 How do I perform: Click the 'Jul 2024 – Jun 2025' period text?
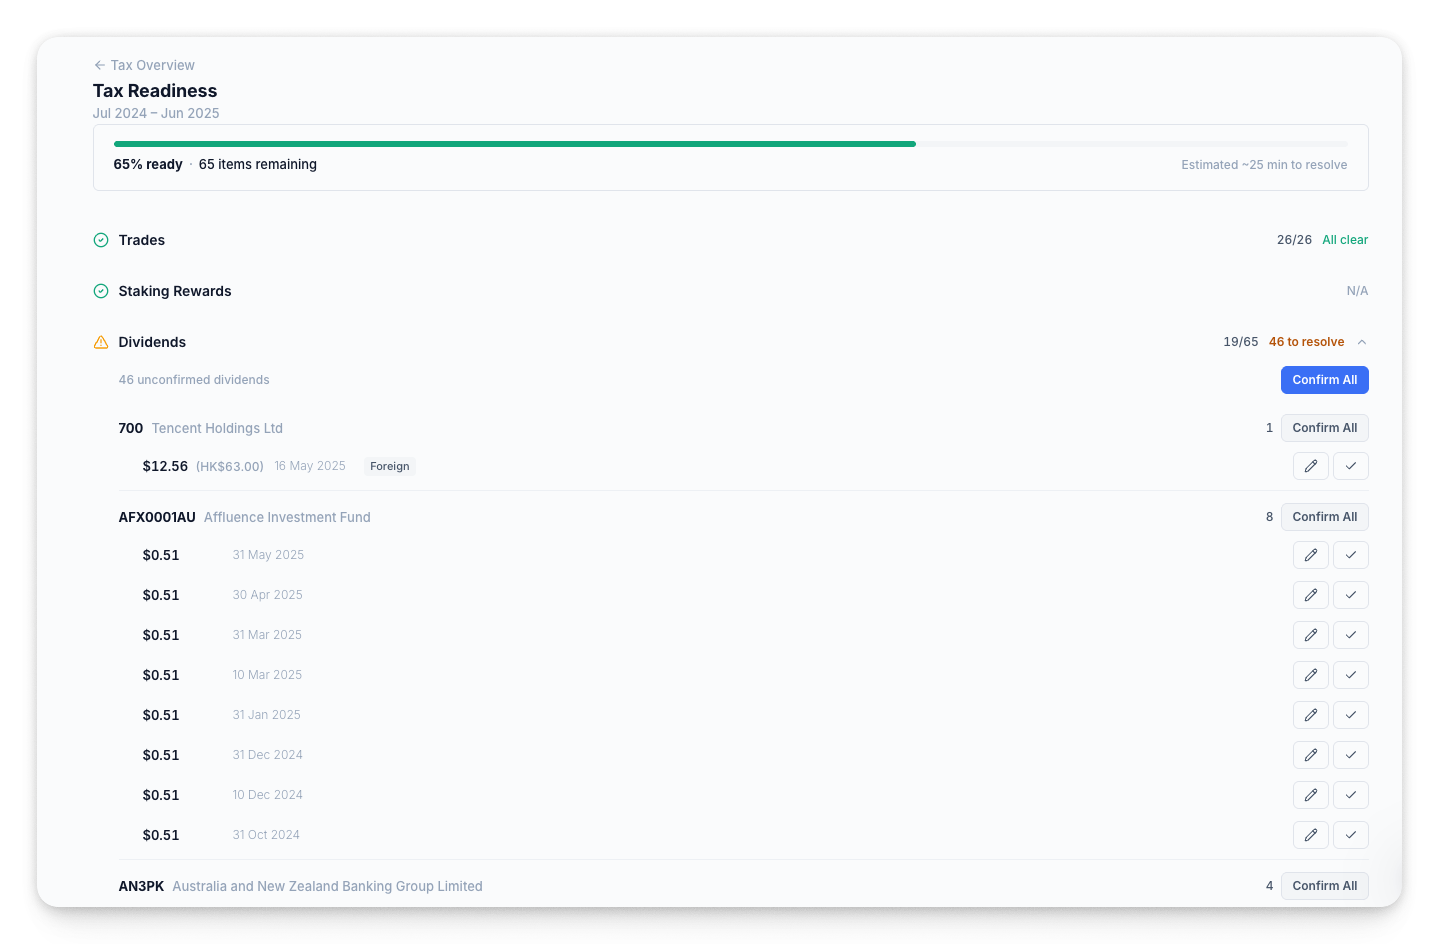pyautogui.click(x=156, y=113)
